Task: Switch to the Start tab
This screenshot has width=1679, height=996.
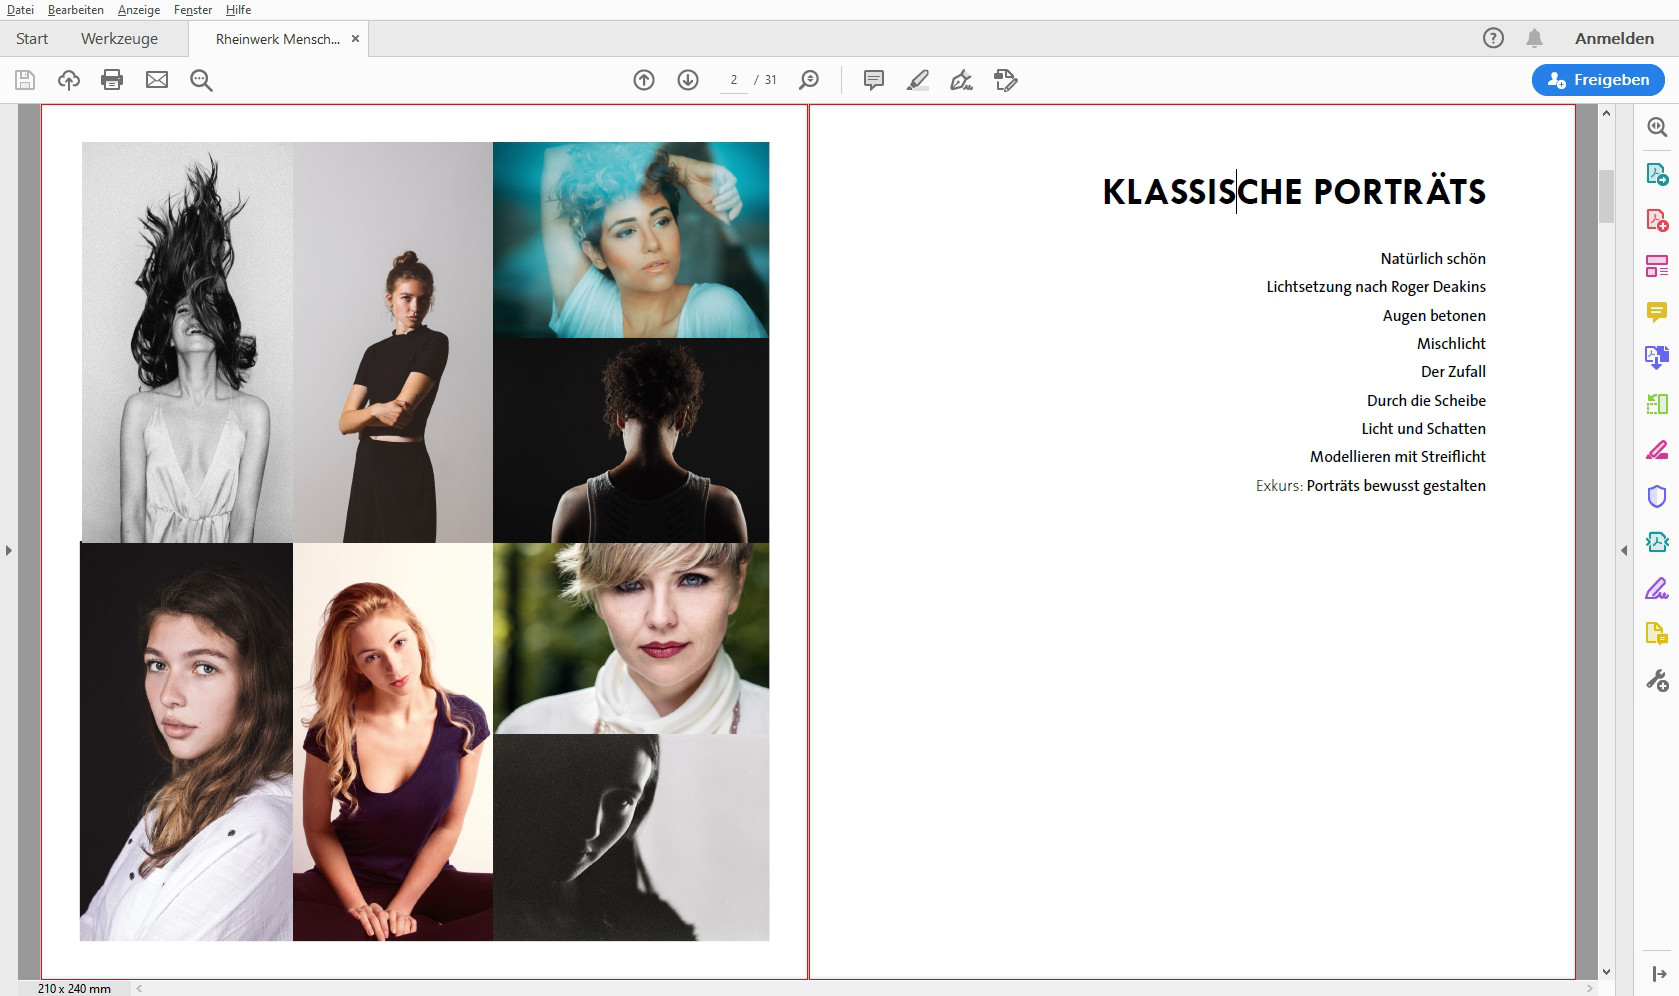Action: click(x=32, y=39)
